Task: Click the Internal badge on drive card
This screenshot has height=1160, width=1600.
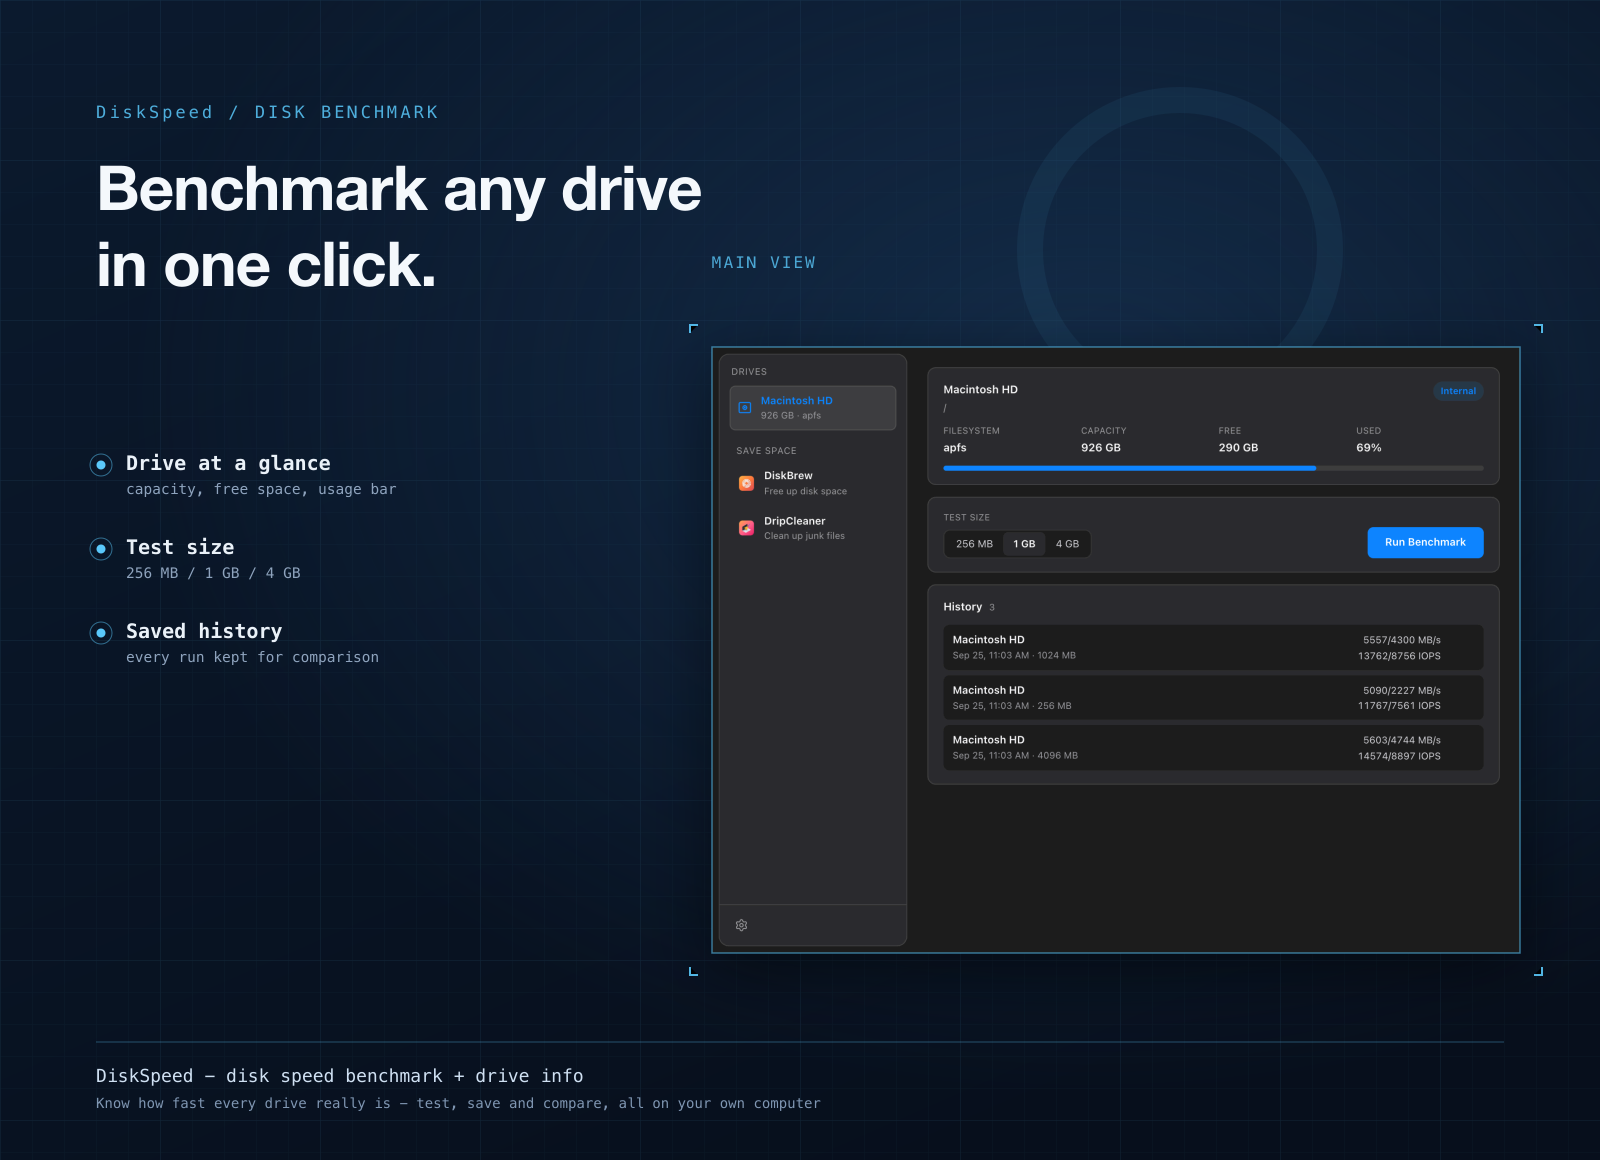Action: point(1458,391)
